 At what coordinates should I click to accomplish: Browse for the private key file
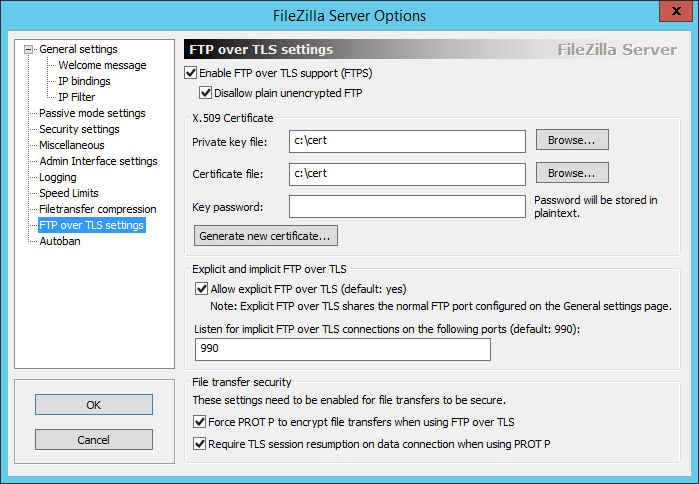(572, 140)
